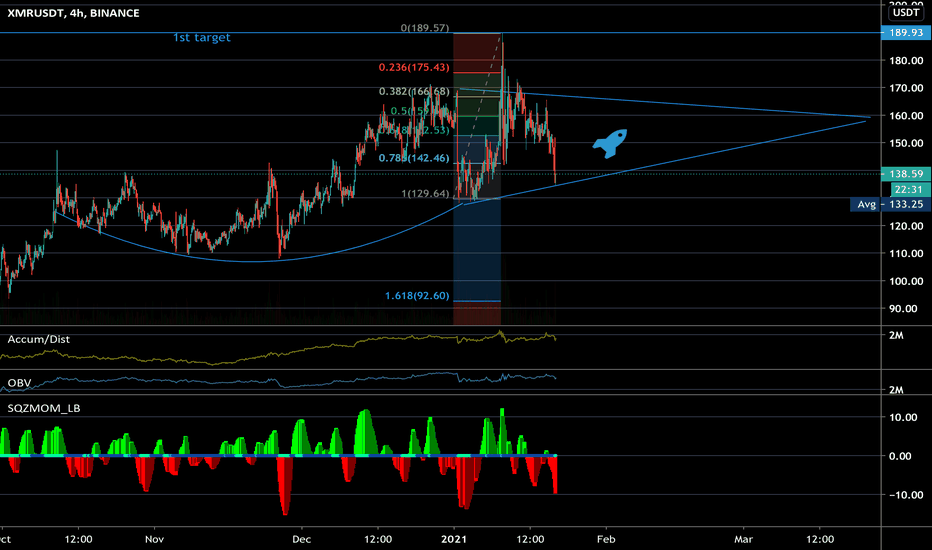932x550 pixels.
Task: Click the Feb label on time axis
Action: point(606,539)
